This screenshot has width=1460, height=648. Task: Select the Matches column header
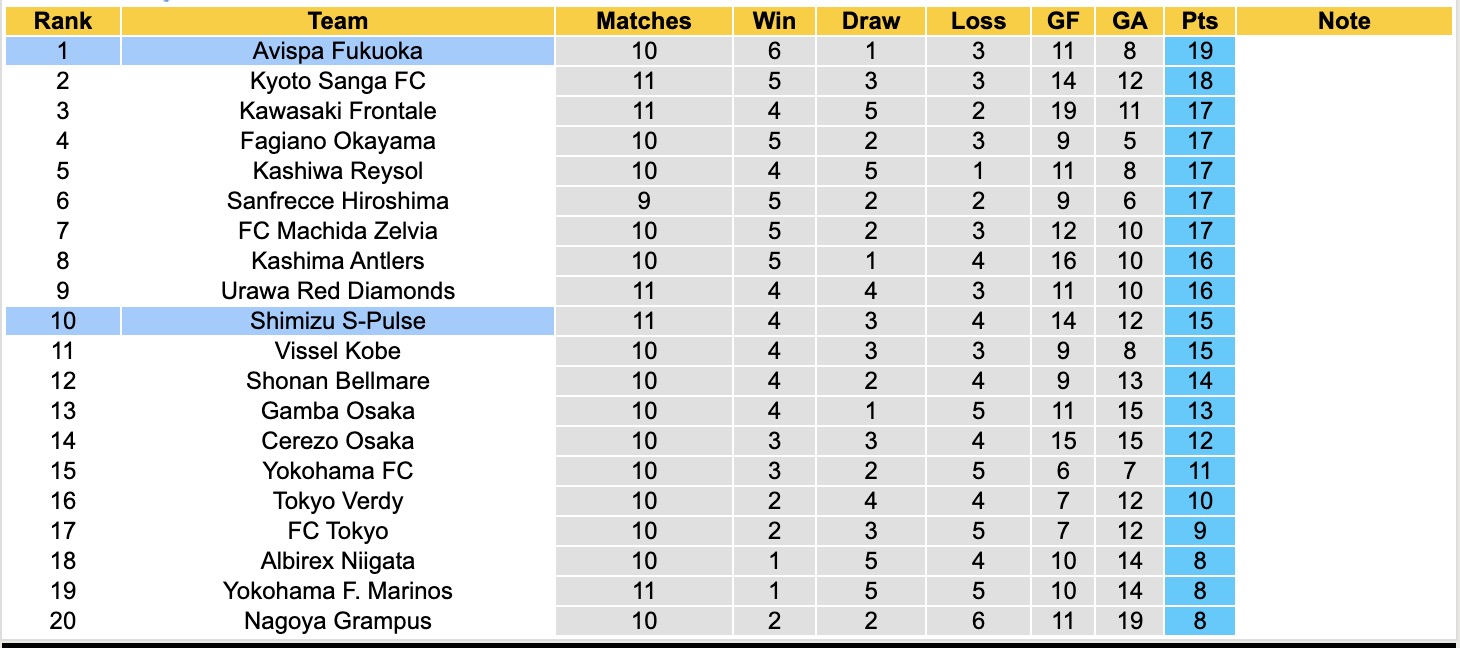643,21
